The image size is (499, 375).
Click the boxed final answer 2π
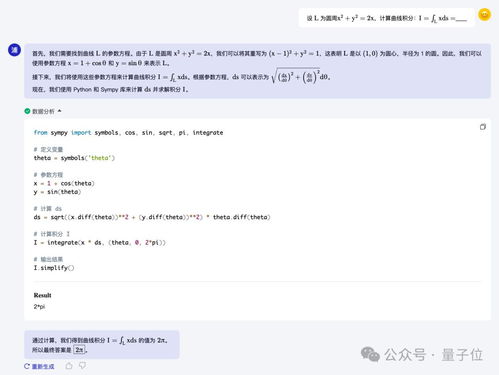coord(79,350)
